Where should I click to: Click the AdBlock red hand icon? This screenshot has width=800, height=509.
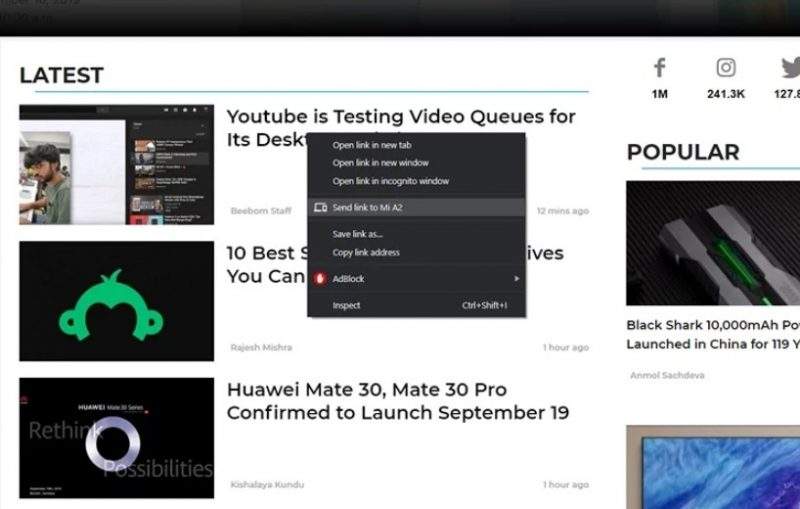click(320, 278)
